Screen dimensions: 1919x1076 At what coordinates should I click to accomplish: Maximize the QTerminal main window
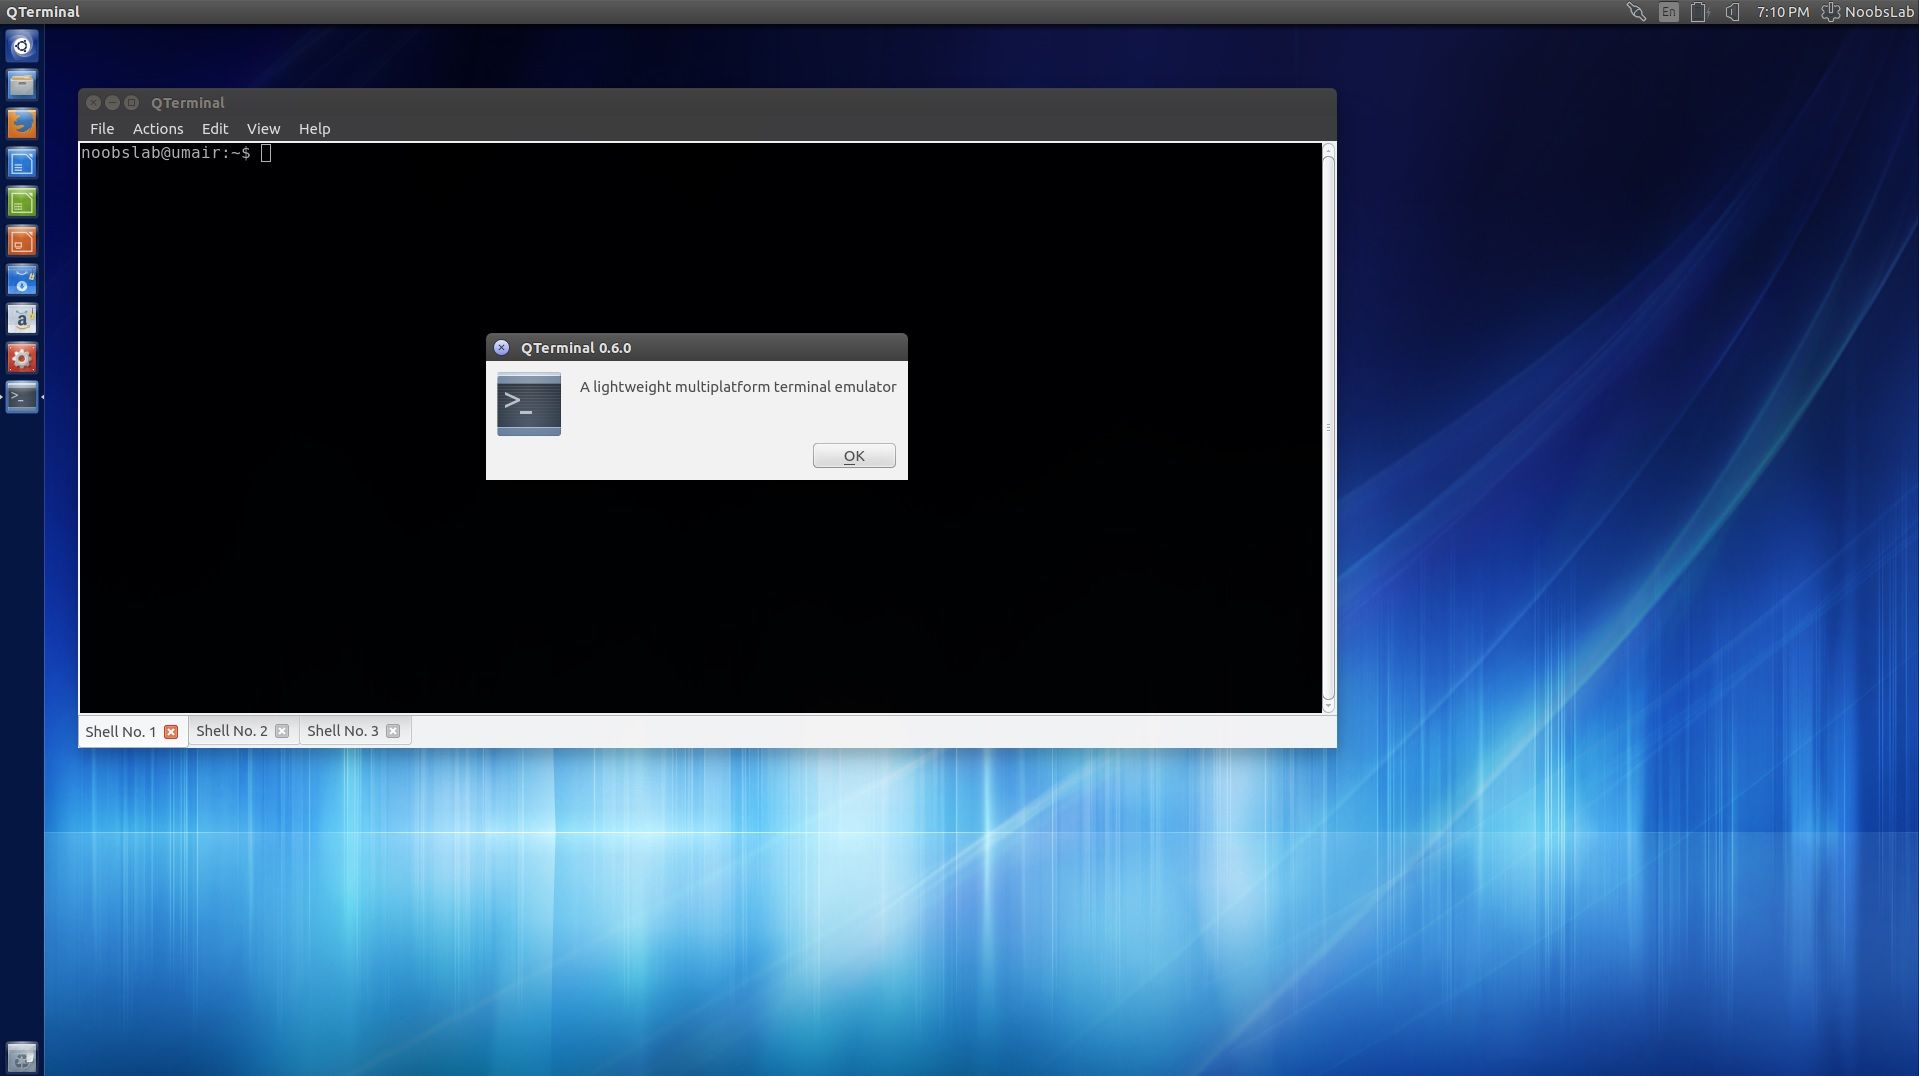click(x=131, y=103)
